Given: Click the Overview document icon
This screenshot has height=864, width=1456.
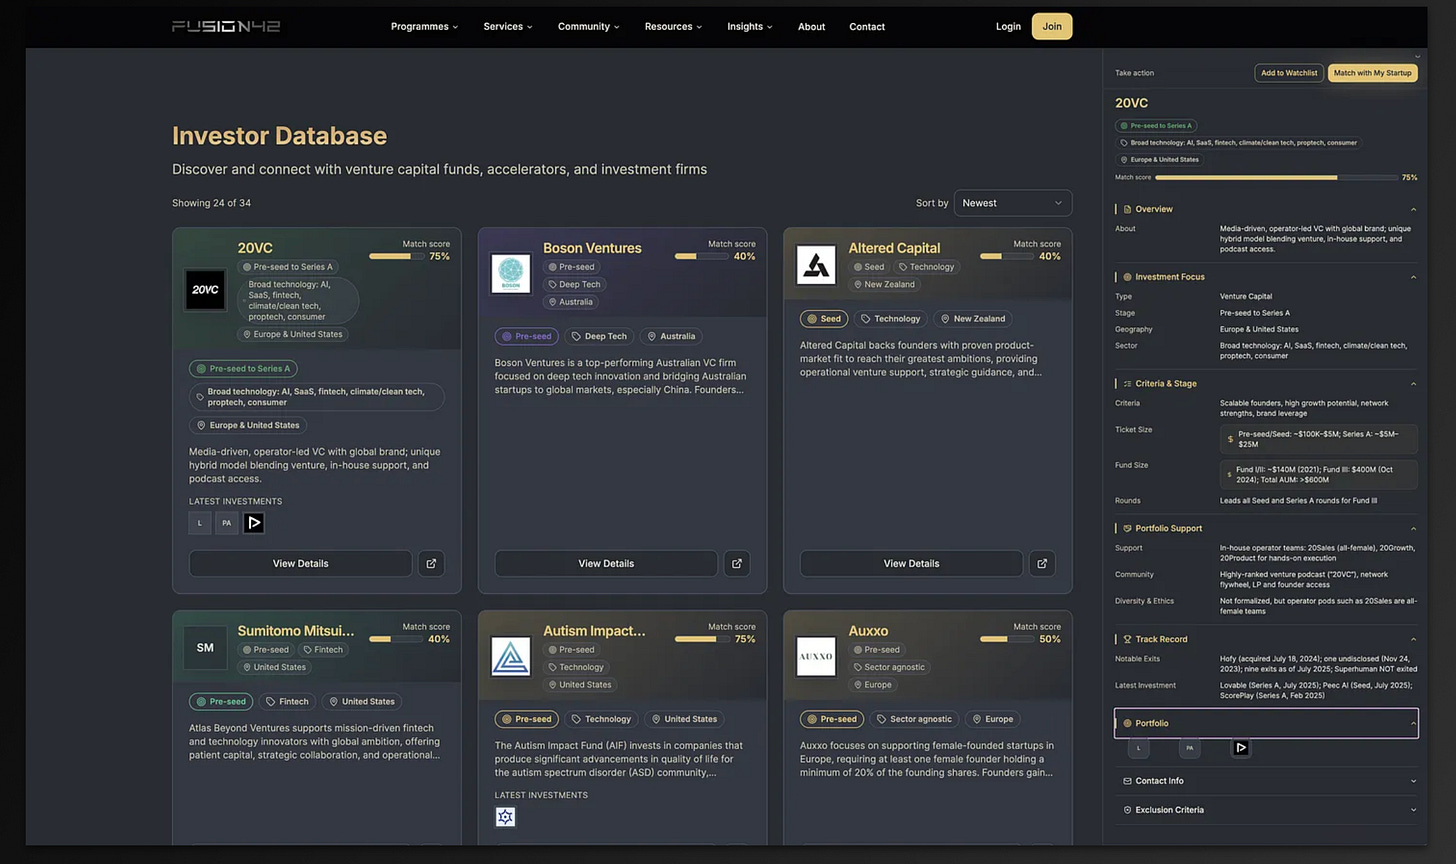Looking at the screenshot, I should point(1127,209).
